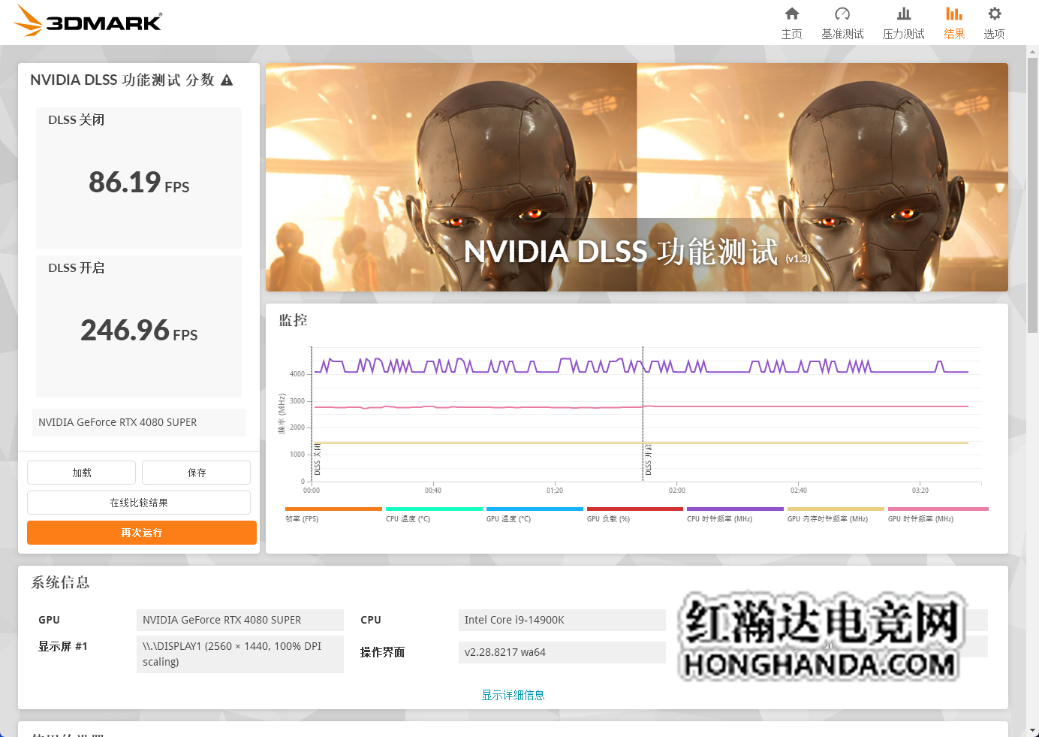Click the 3DMark logo
1039x737 pixels.
(88, 21)
